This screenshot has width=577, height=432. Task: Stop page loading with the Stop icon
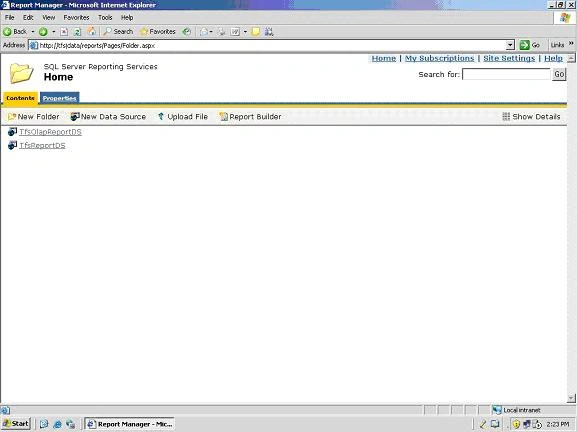tap(64, 32)
